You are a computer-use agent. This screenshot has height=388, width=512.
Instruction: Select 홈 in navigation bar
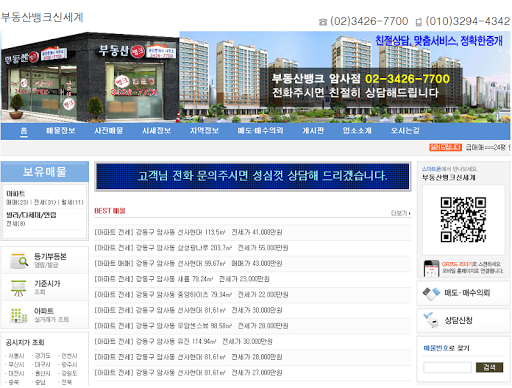pyautogui.click(x=24, y=131)
